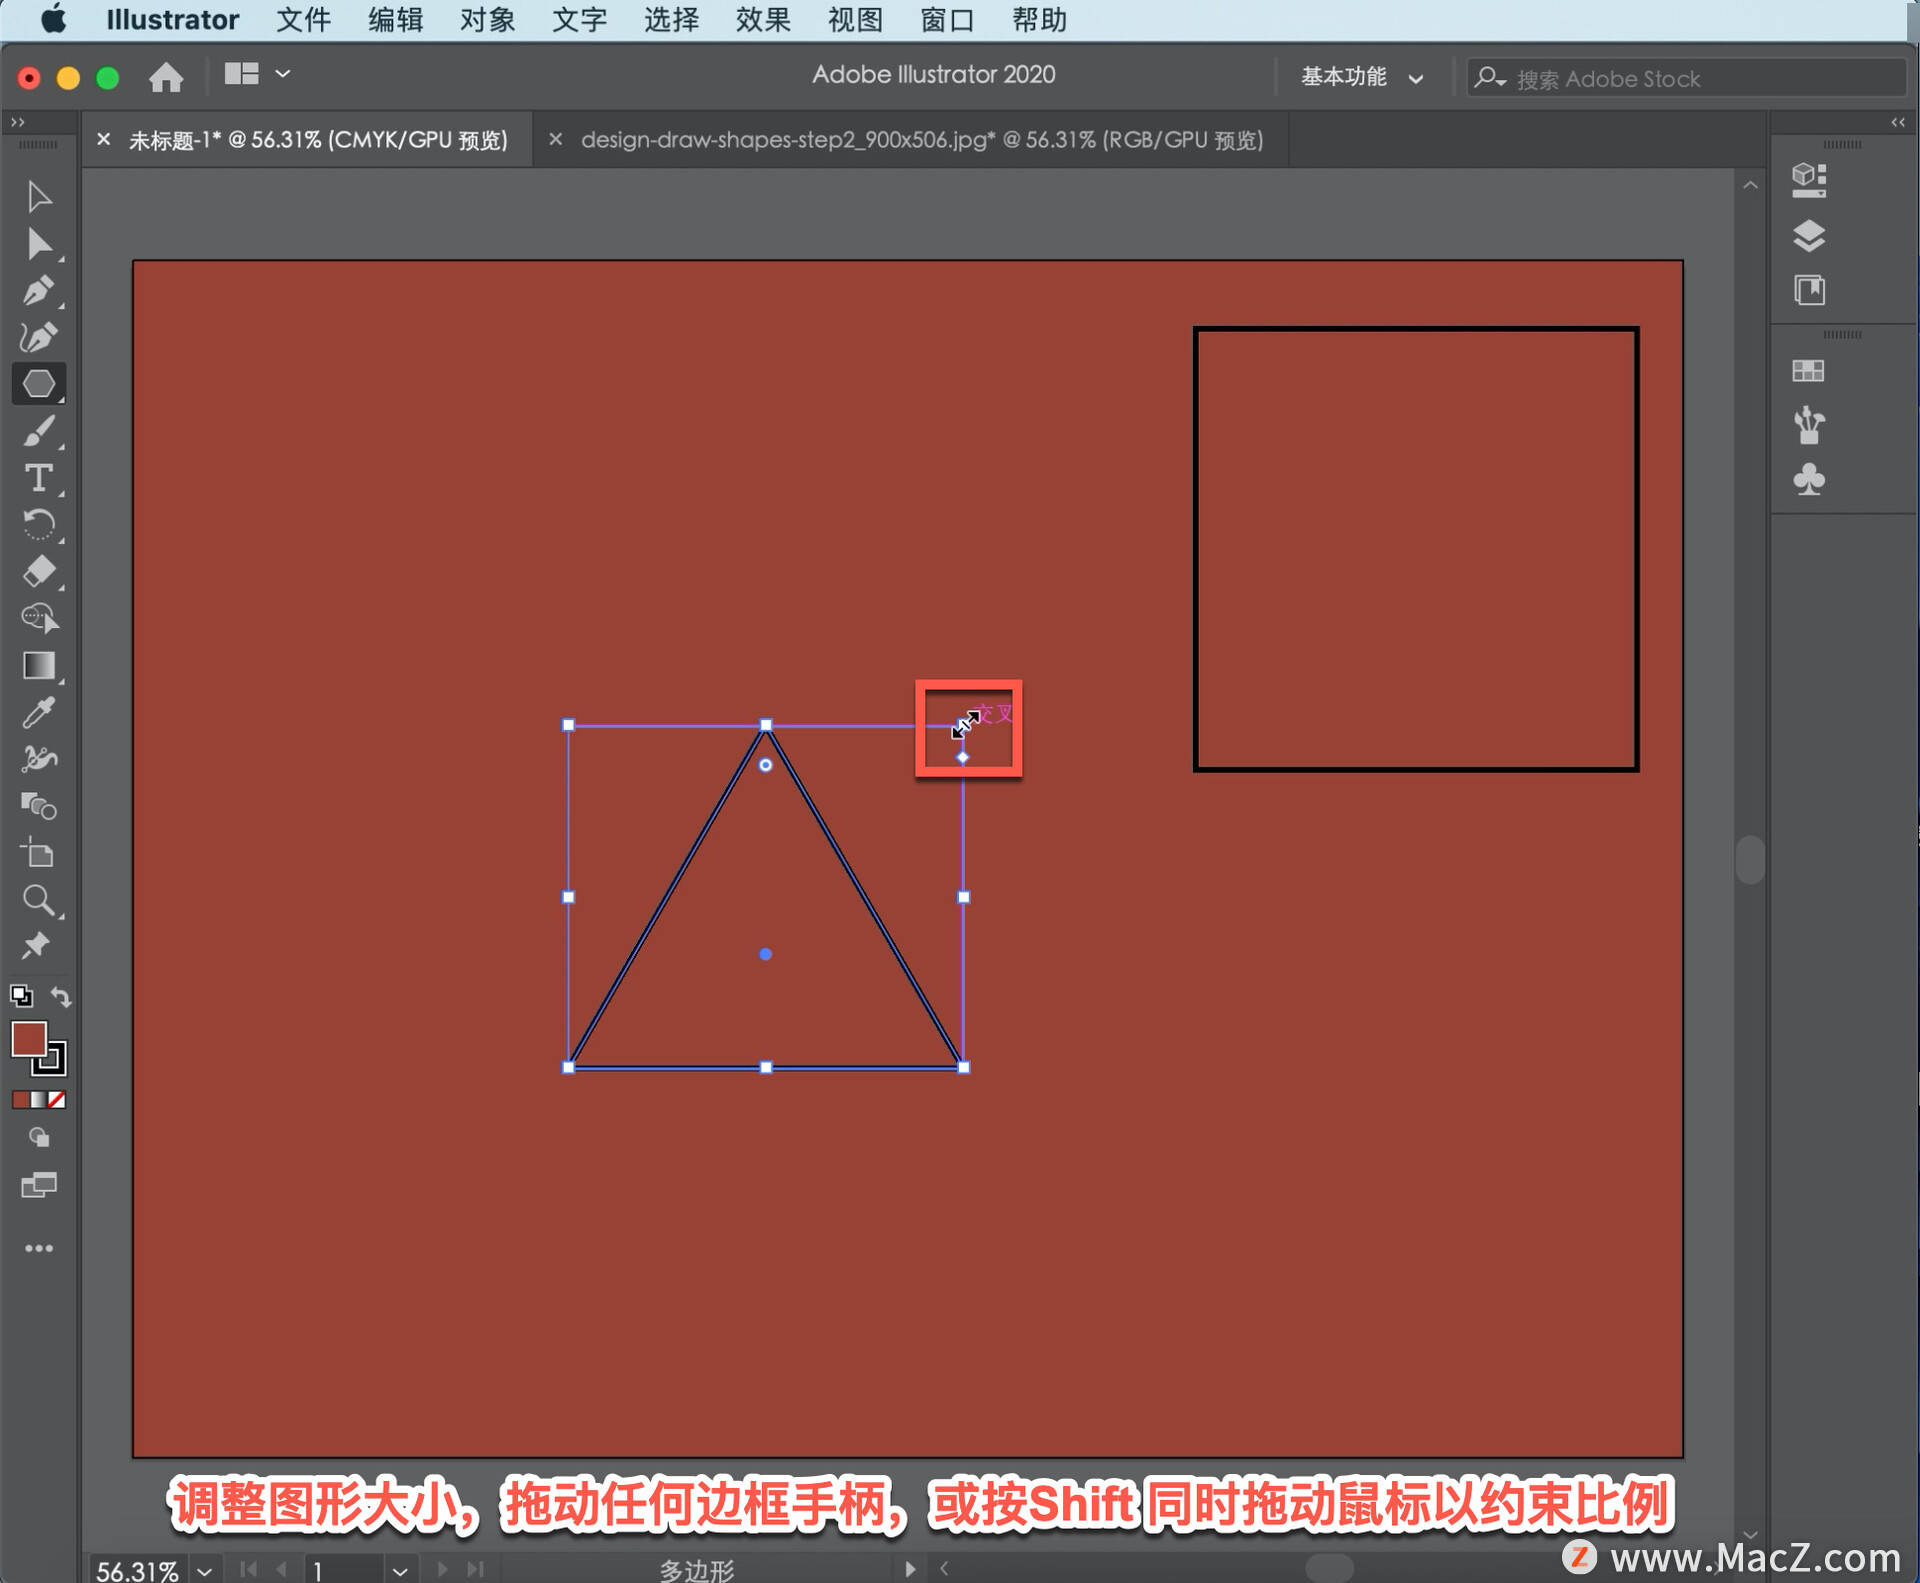Open the 效果 menu

click(764, 20)
